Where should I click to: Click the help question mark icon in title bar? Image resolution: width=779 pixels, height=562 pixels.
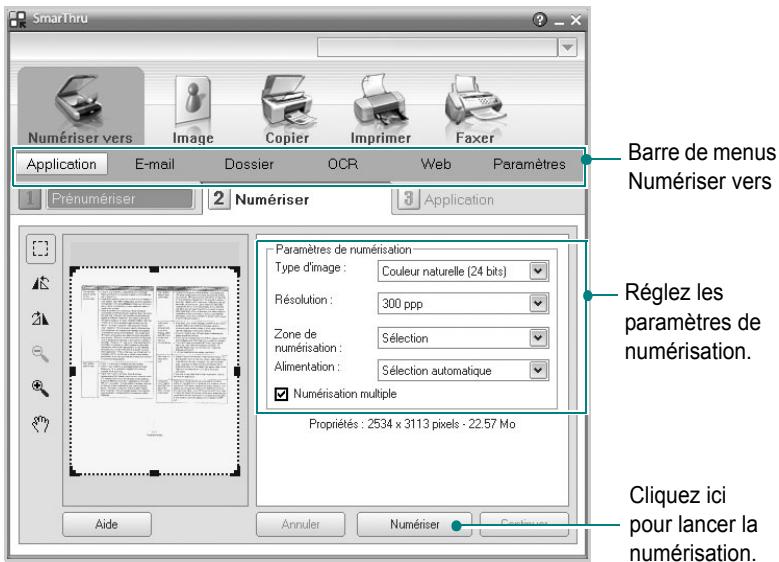point(540,20)
